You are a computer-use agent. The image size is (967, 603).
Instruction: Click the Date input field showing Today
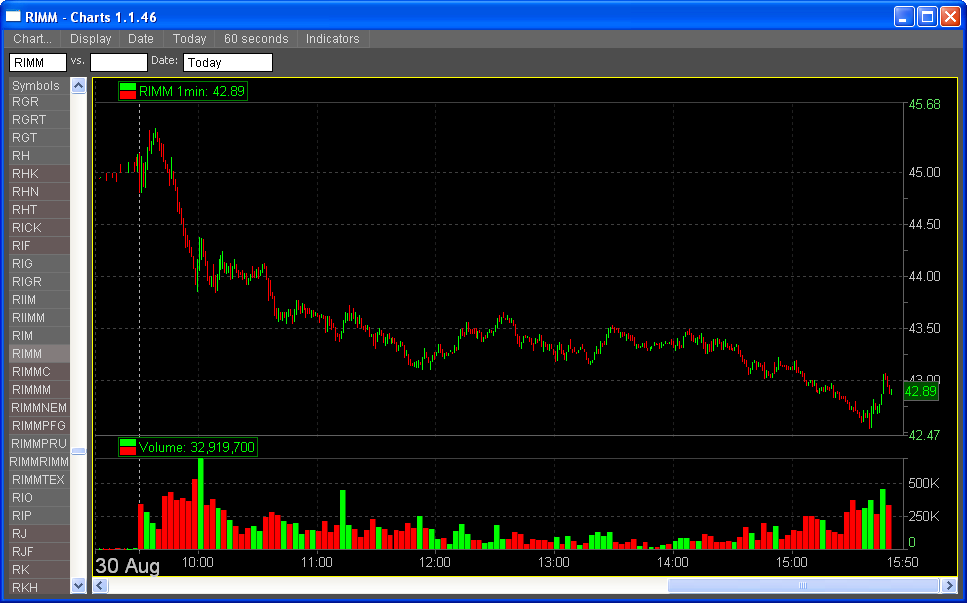pos(228,62)
